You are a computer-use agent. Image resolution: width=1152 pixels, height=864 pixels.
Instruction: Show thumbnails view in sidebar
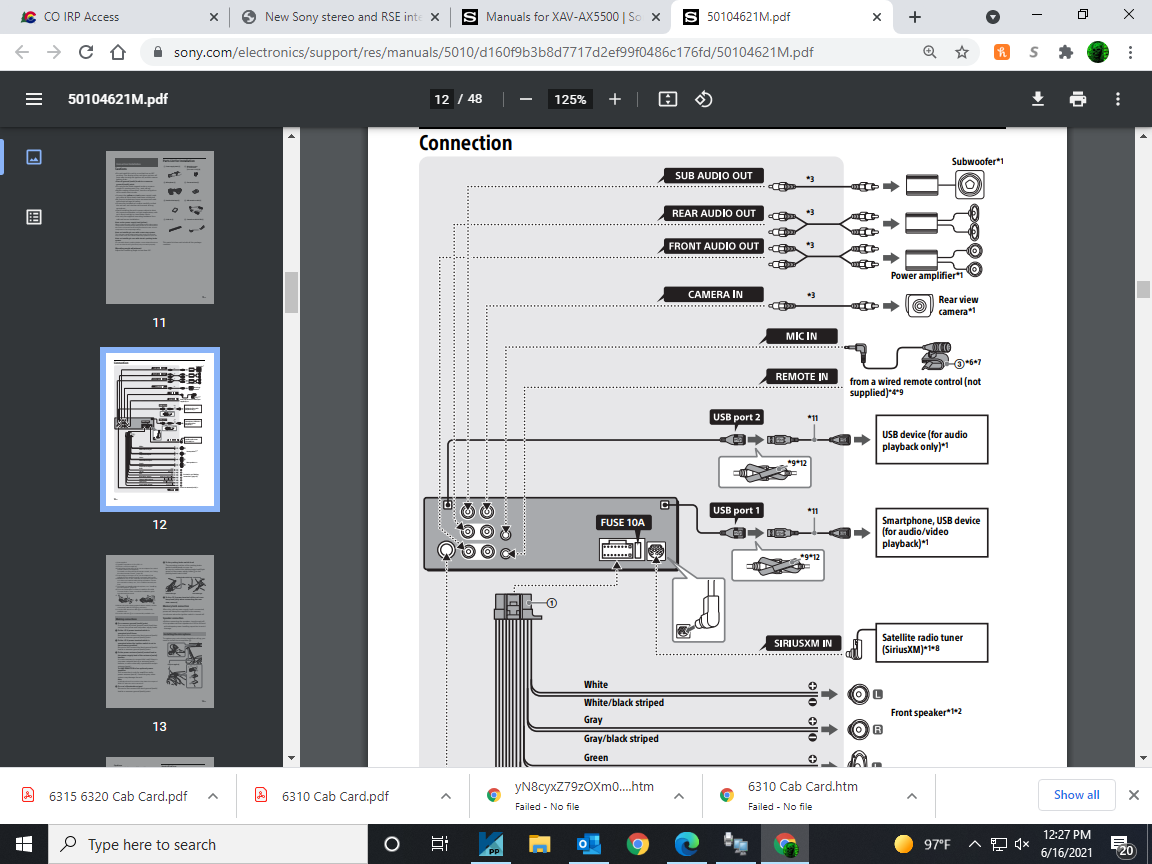(34, 156)
